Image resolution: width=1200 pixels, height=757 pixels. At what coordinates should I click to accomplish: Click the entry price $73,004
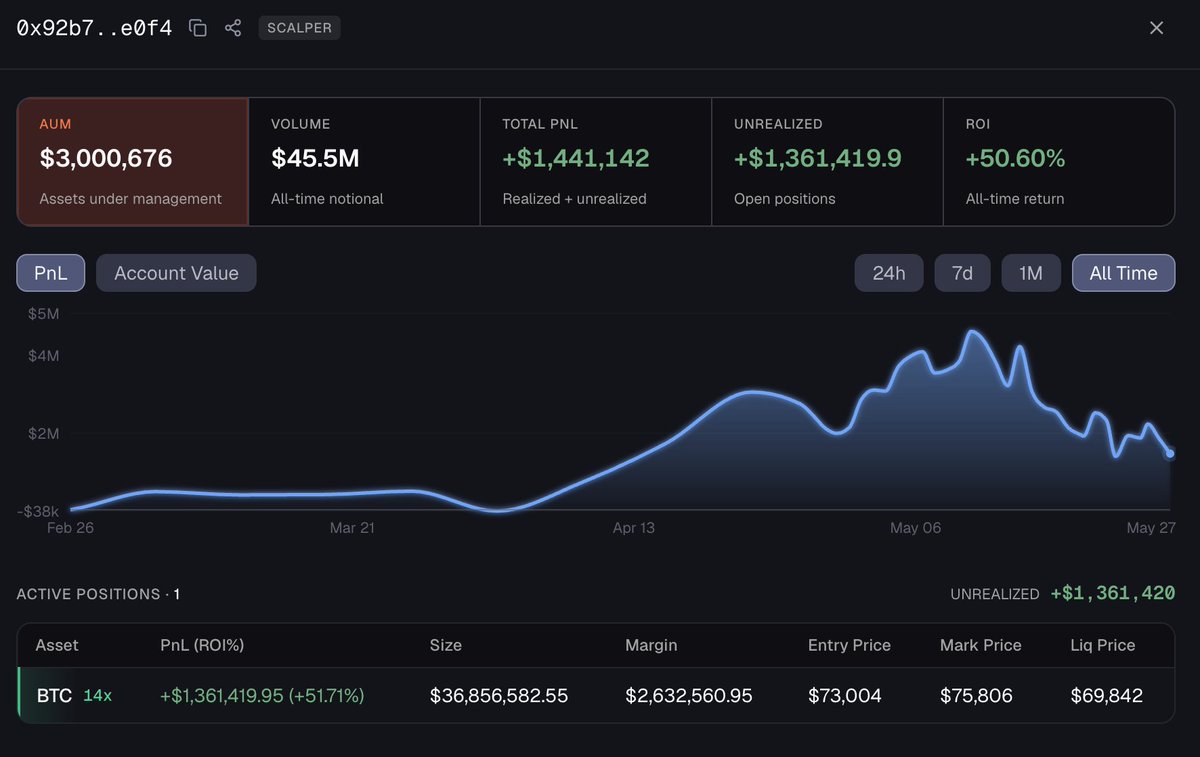coord(845,695)
